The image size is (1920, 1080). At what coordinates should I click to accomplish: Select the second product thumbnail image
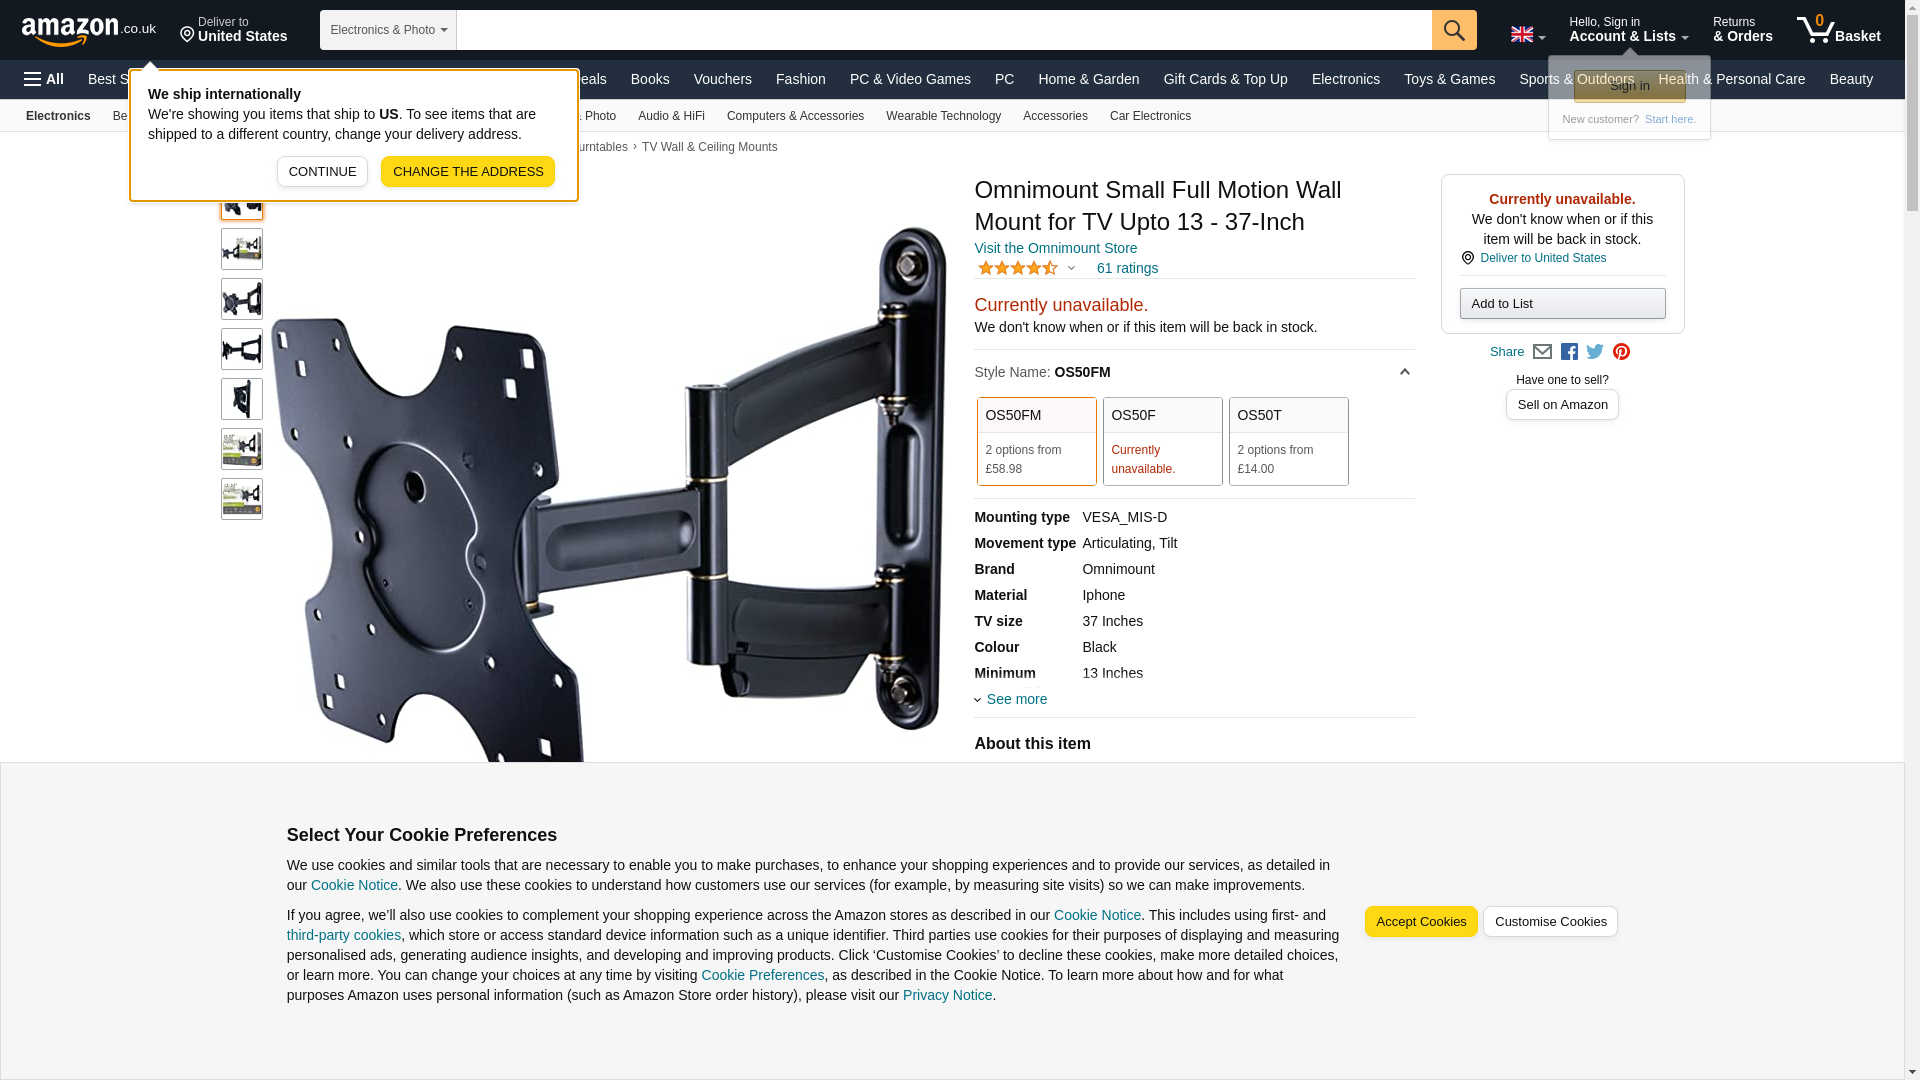(242, 249)
